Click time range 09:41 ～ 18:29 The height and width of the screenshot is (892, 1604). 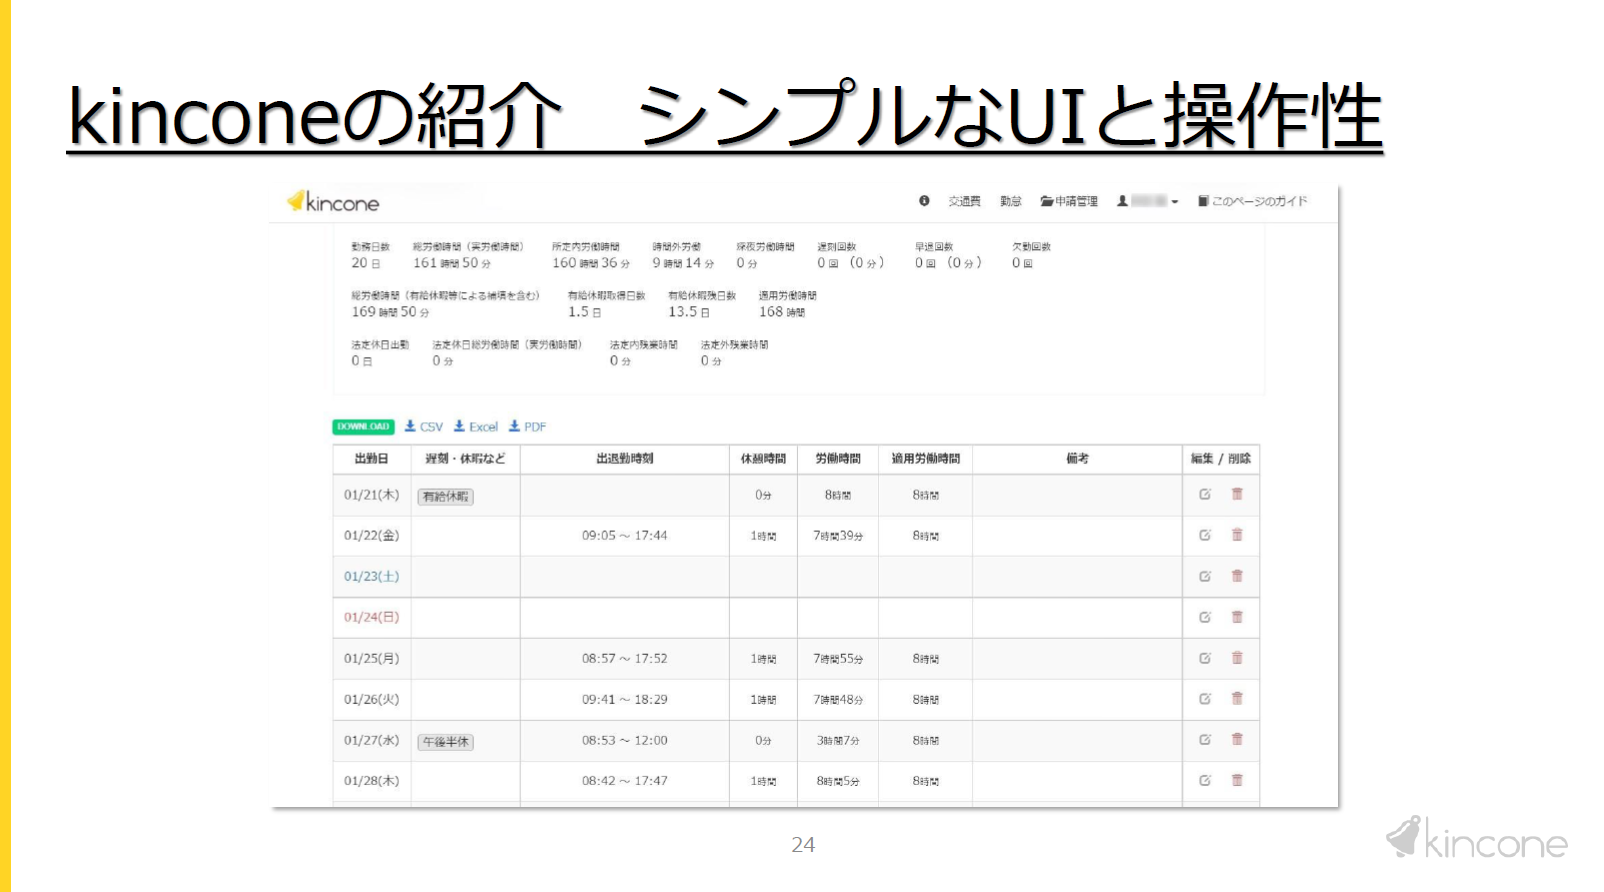pyautogui.click(x=625, y=700)
